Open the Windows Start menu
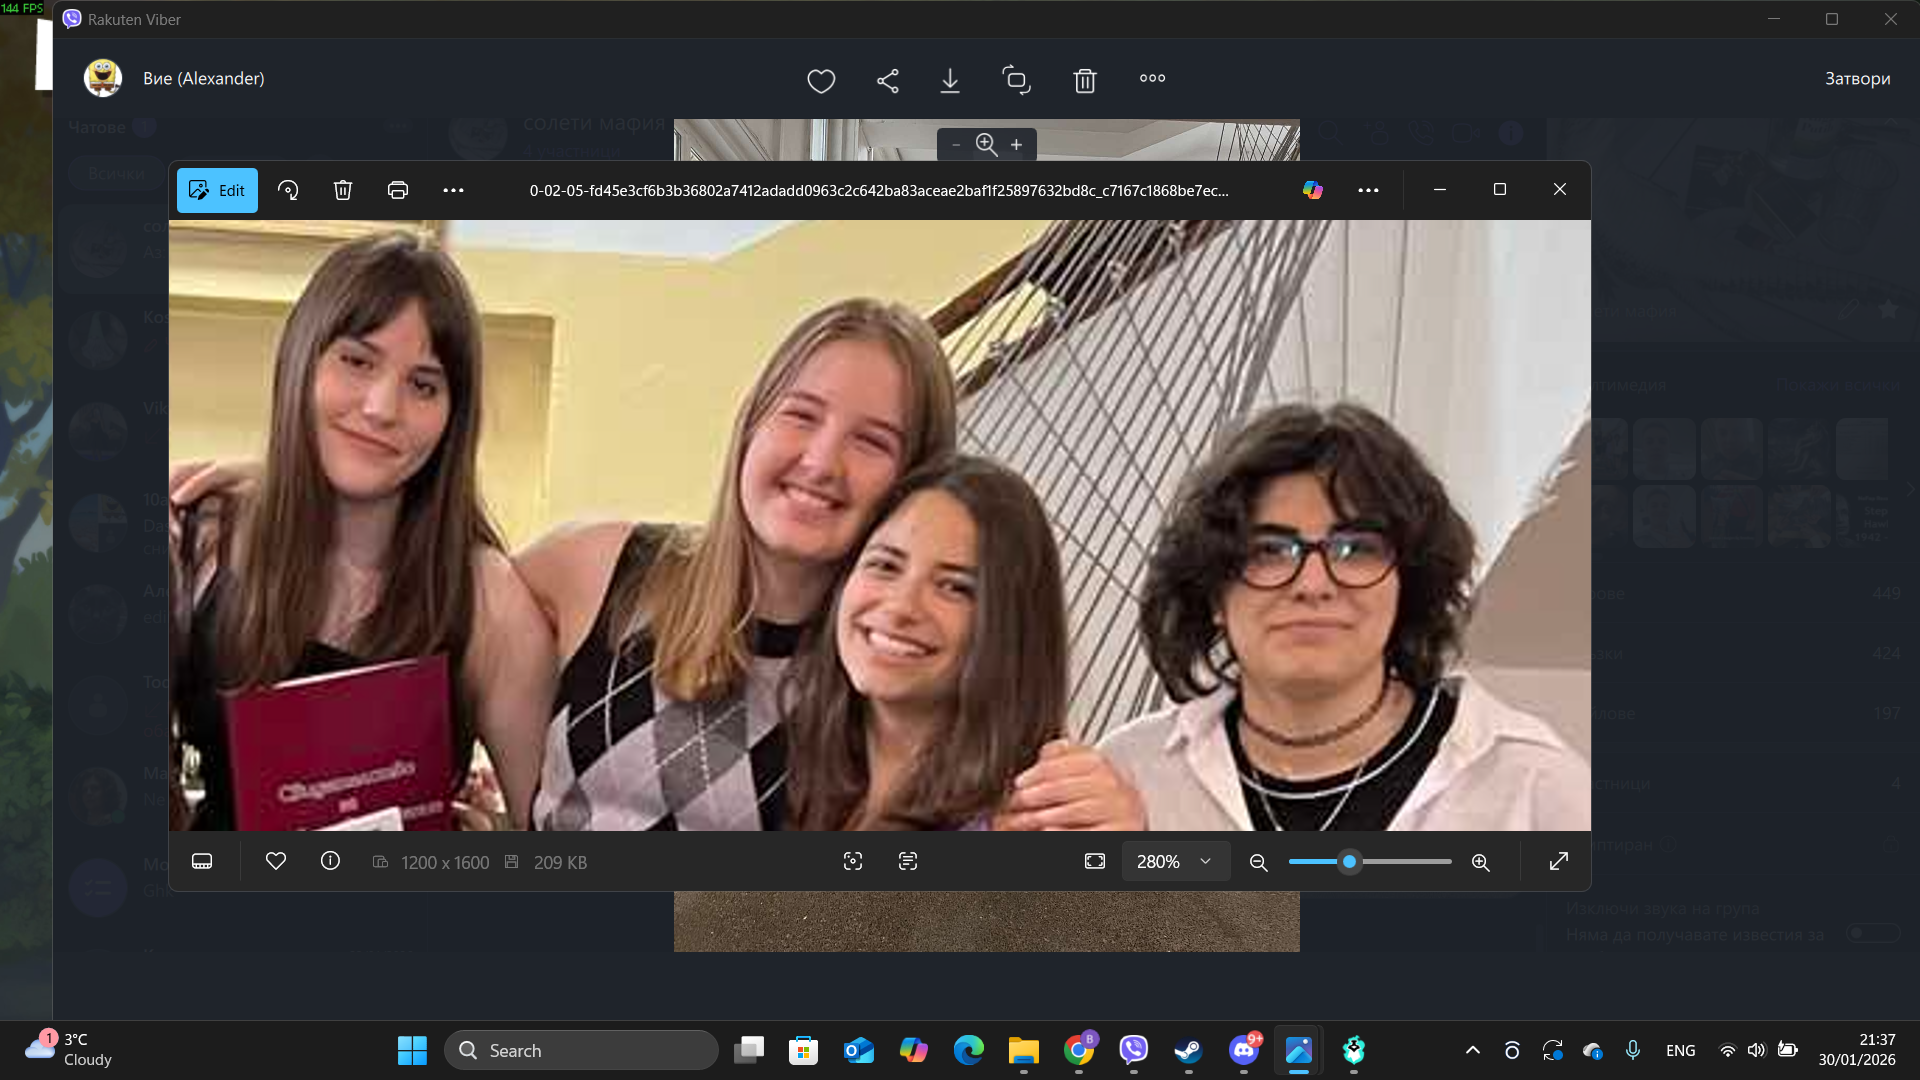Image resolution: width=1920 pixels, height=1080 pixels. pyautogui.click(x=413, y=1050)
